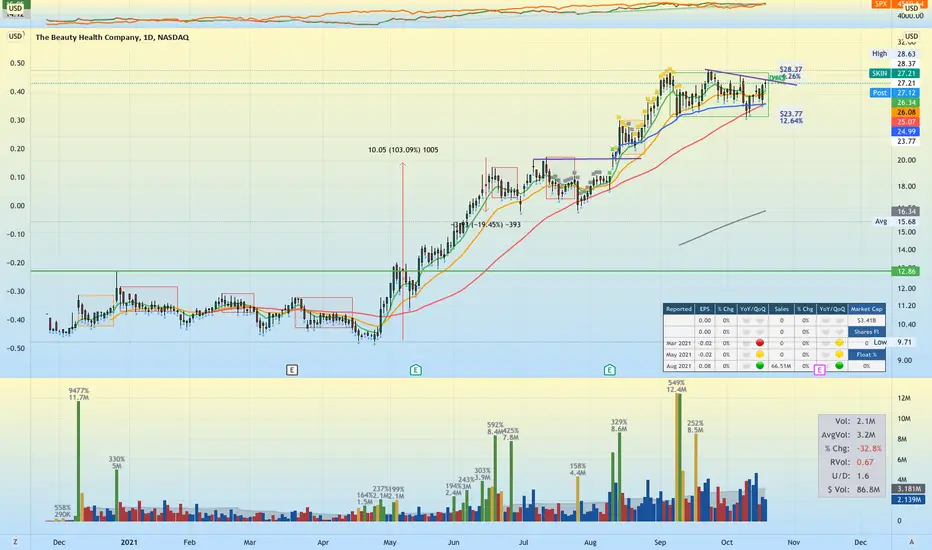This screenshot has width=932, height=550.
Task: Click the High 28.63 price label
Action: coord(893,54)
